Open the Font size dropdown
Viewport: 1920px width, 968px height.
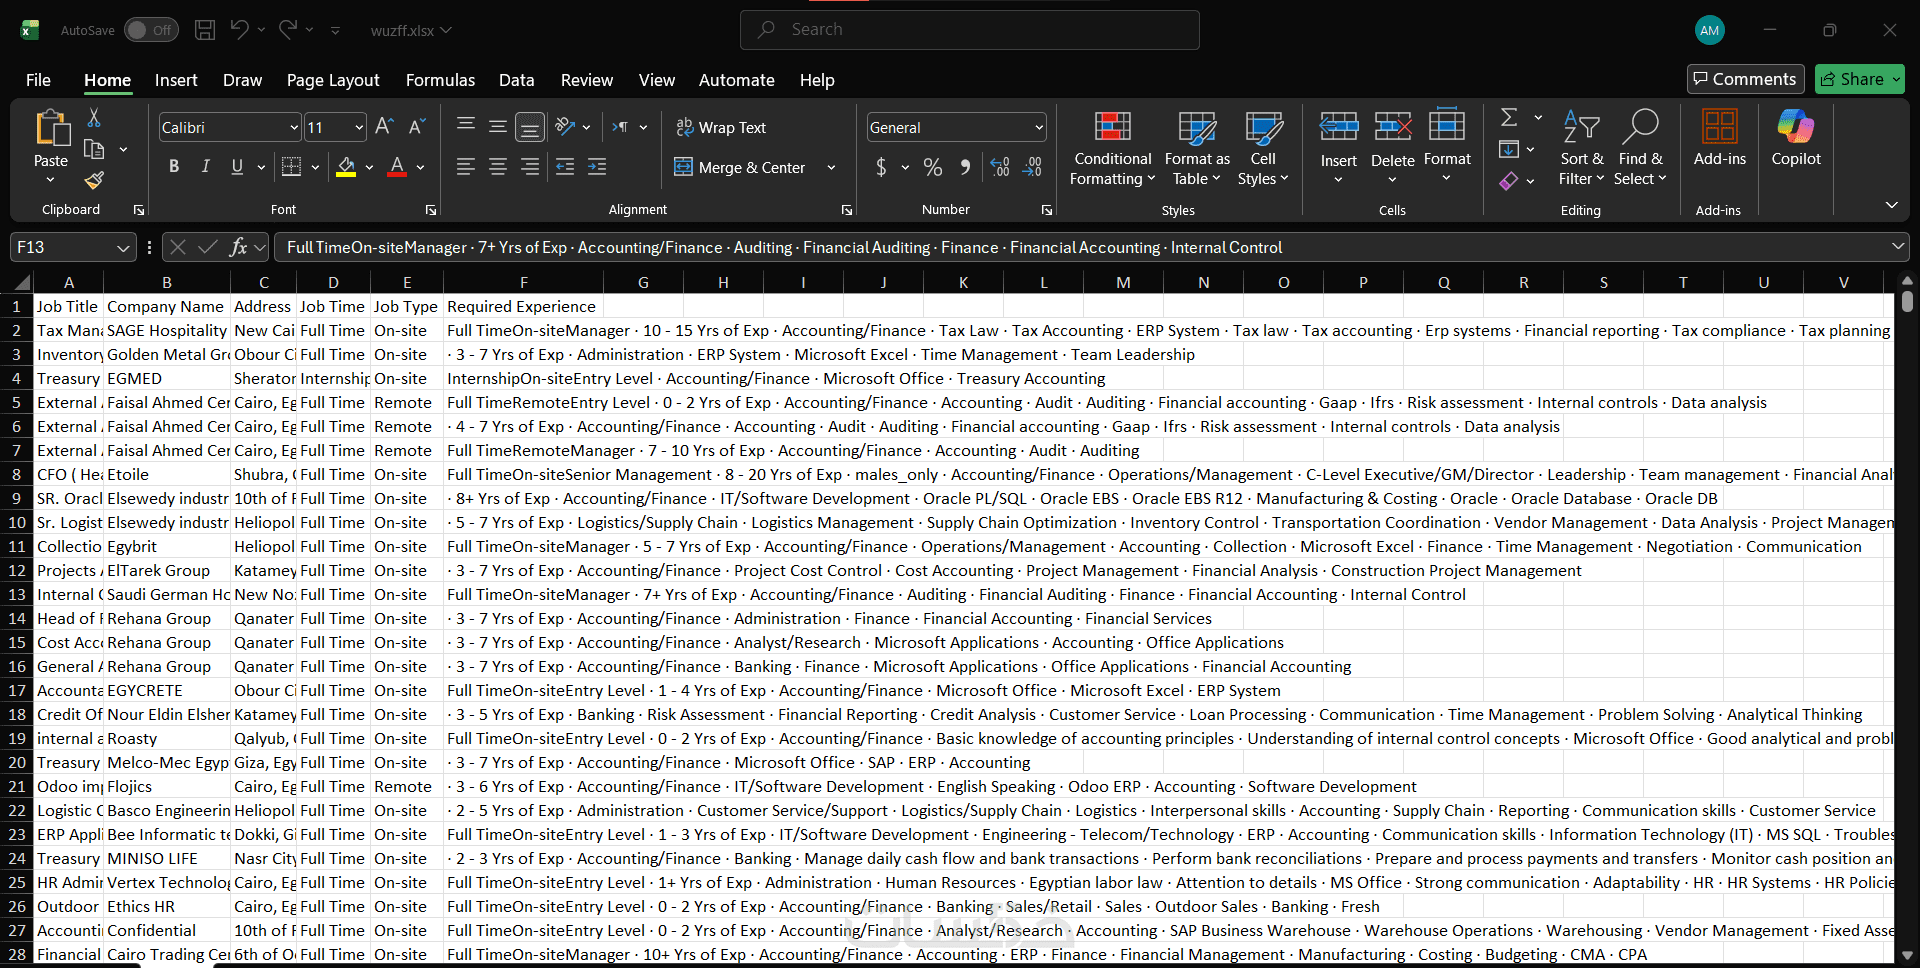[x=359, y=127]
